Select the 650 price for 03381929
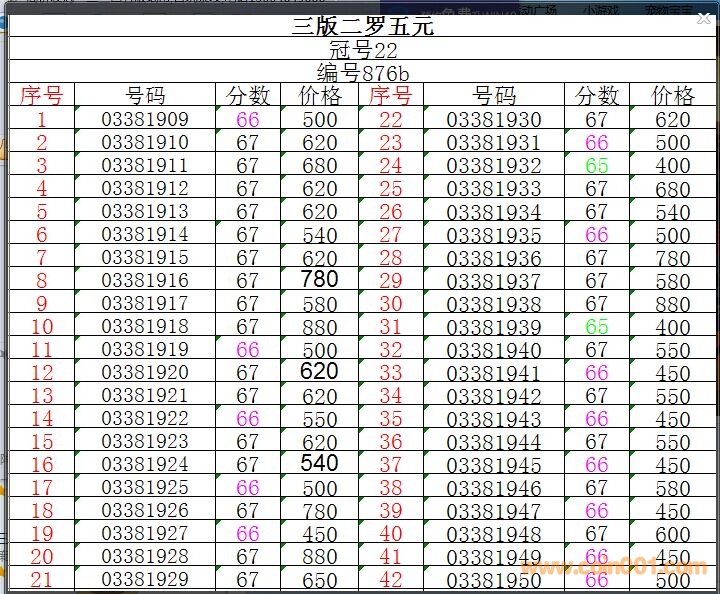720x594 pixels. [x=320, y=580]
